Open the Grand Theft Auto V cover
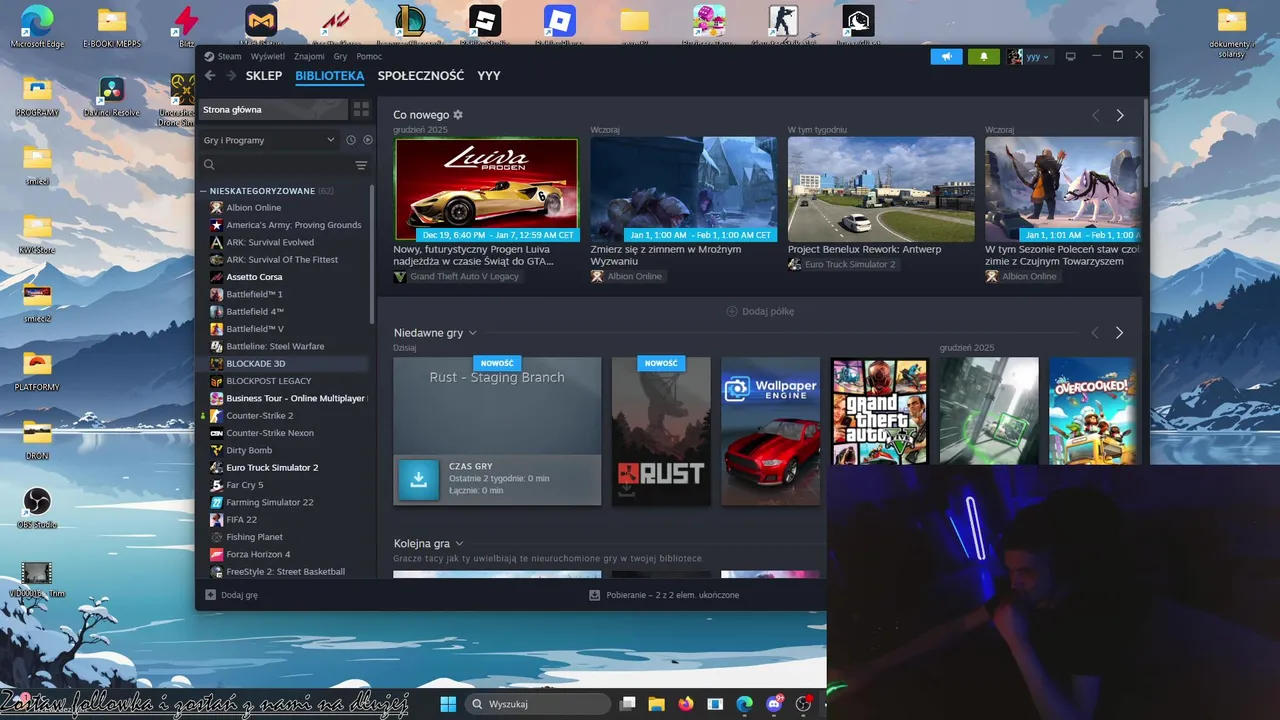 point(879,412)
